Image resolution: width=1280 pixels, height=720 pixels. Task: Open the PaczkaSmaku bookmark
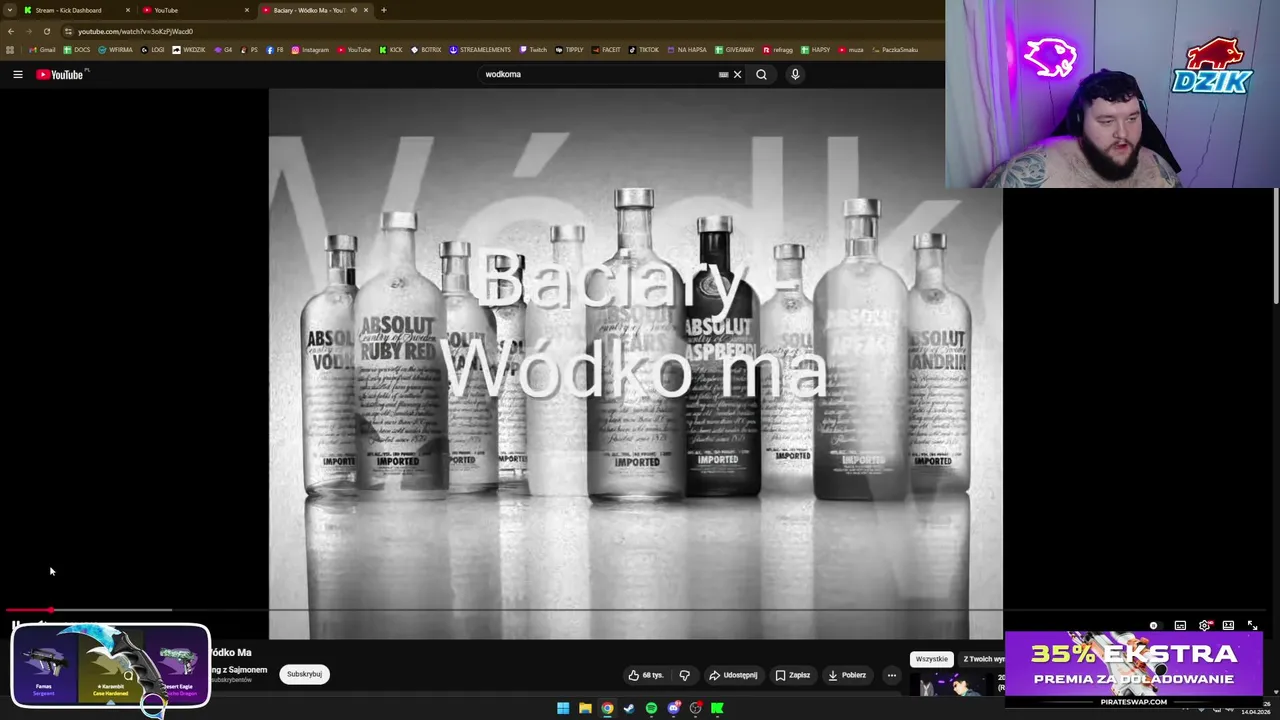coord(894,49)
